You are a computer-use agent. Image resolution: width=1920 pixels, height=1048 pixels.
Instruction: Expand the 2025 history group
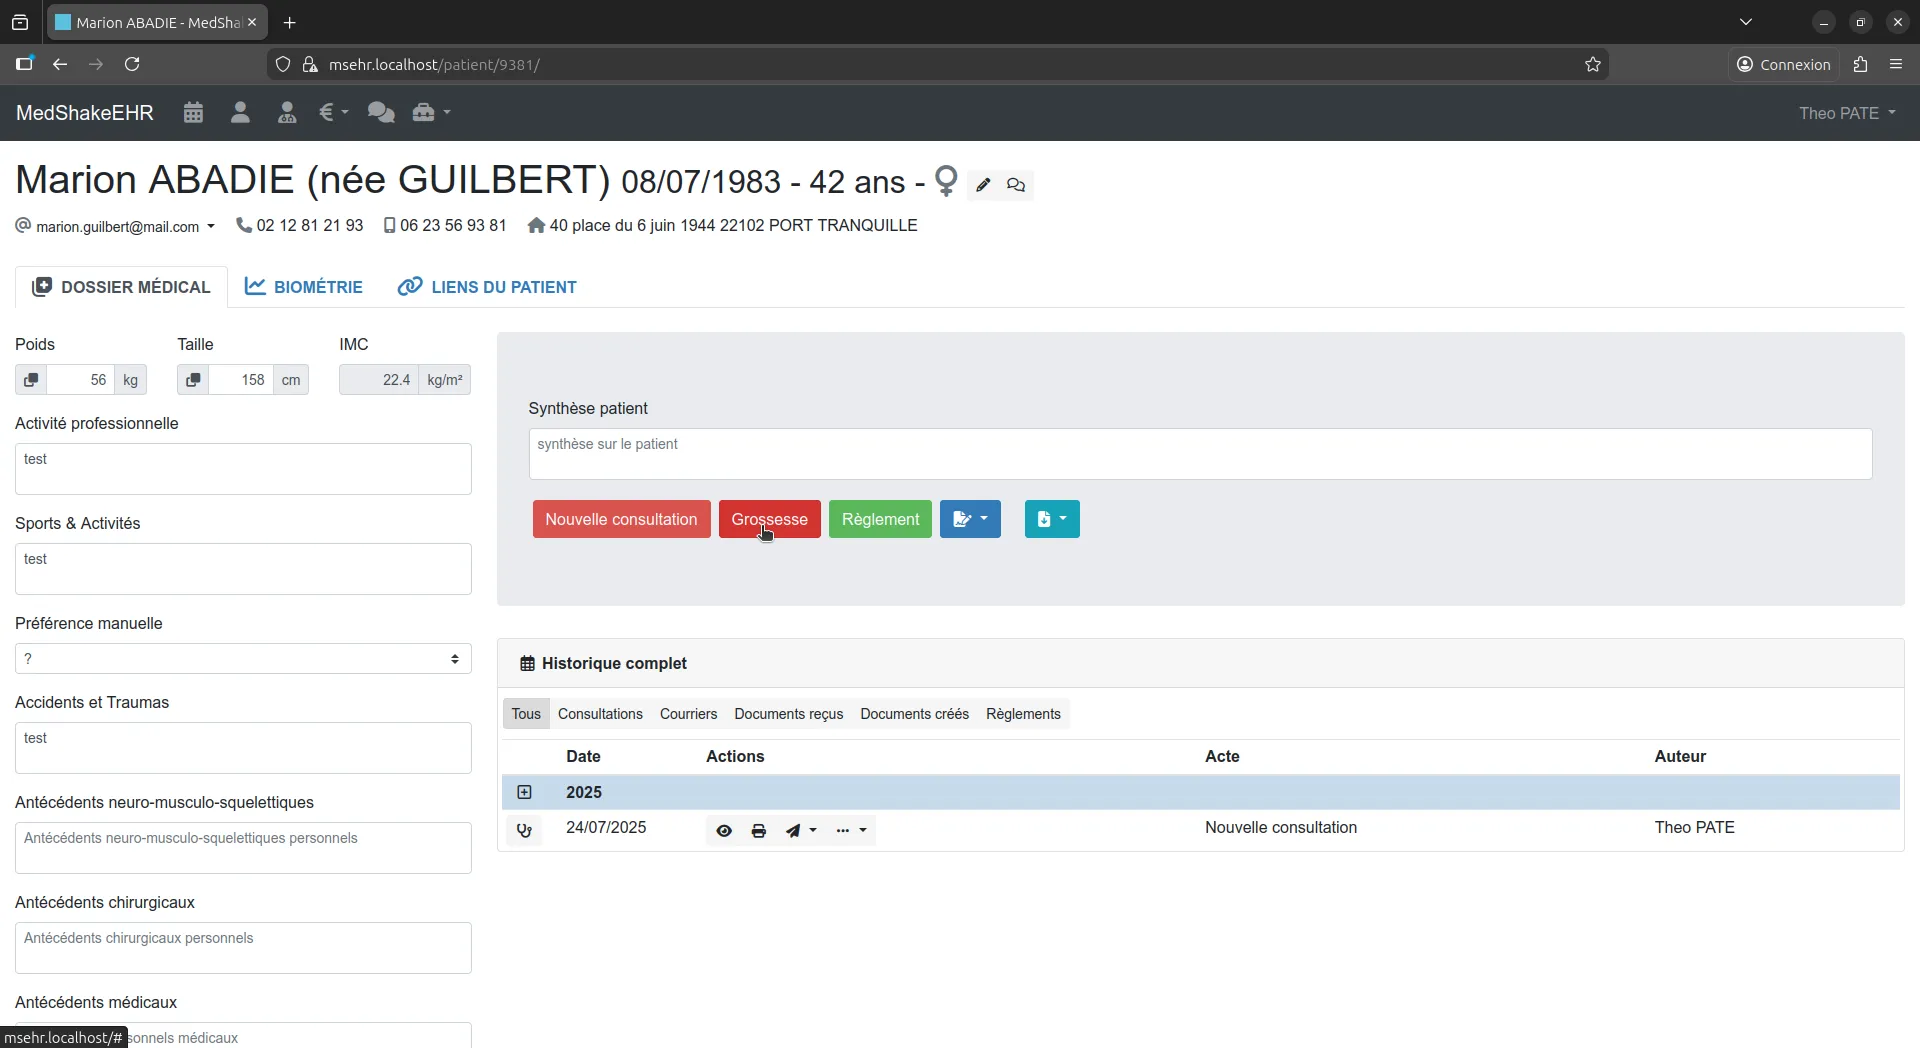click(x=524, y=793)
